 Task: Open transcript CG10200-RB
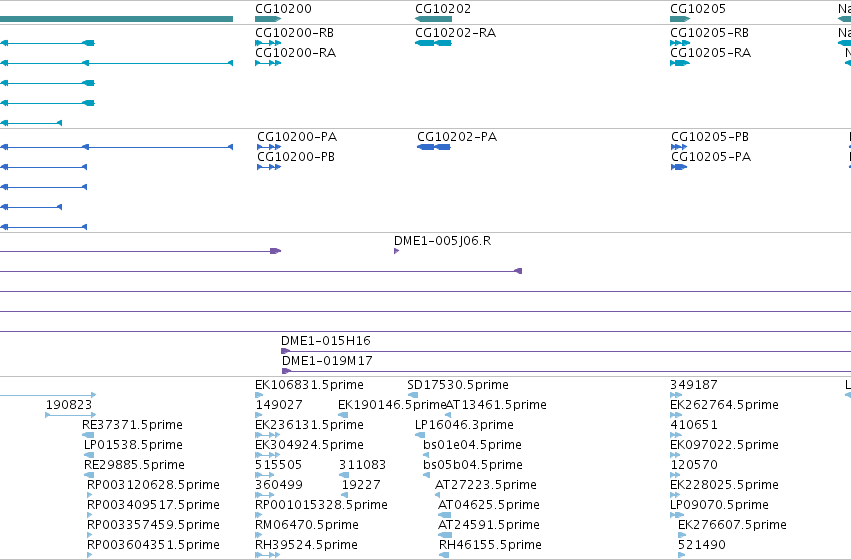pos(295,33)
